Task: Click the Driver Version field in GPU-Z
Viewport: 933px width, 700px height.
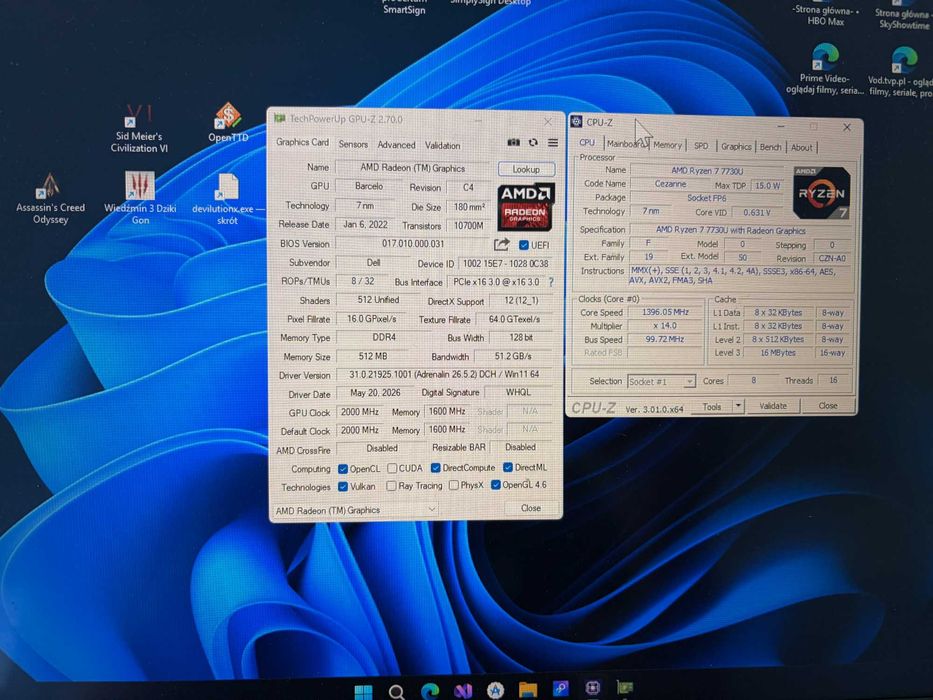Action: 444,374
